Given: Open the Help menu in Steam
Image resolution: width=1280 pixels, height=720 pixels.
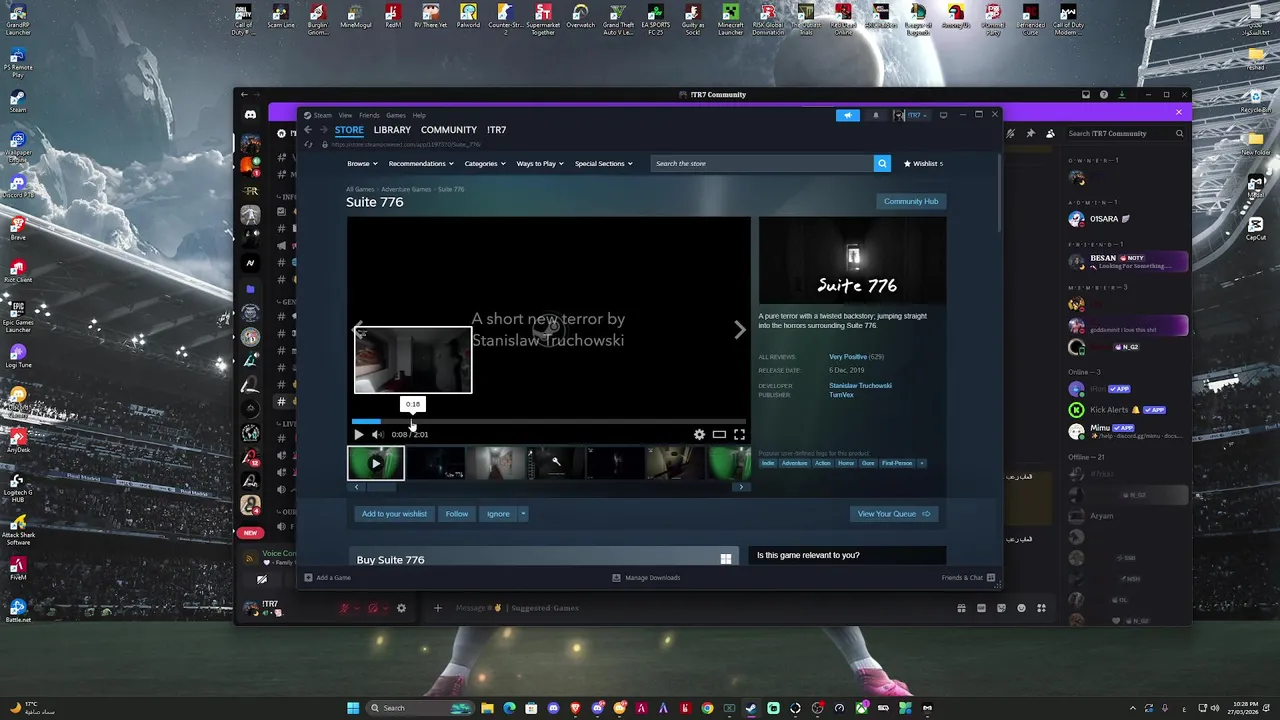Looking at the screenshot, I should click(419, 115).
